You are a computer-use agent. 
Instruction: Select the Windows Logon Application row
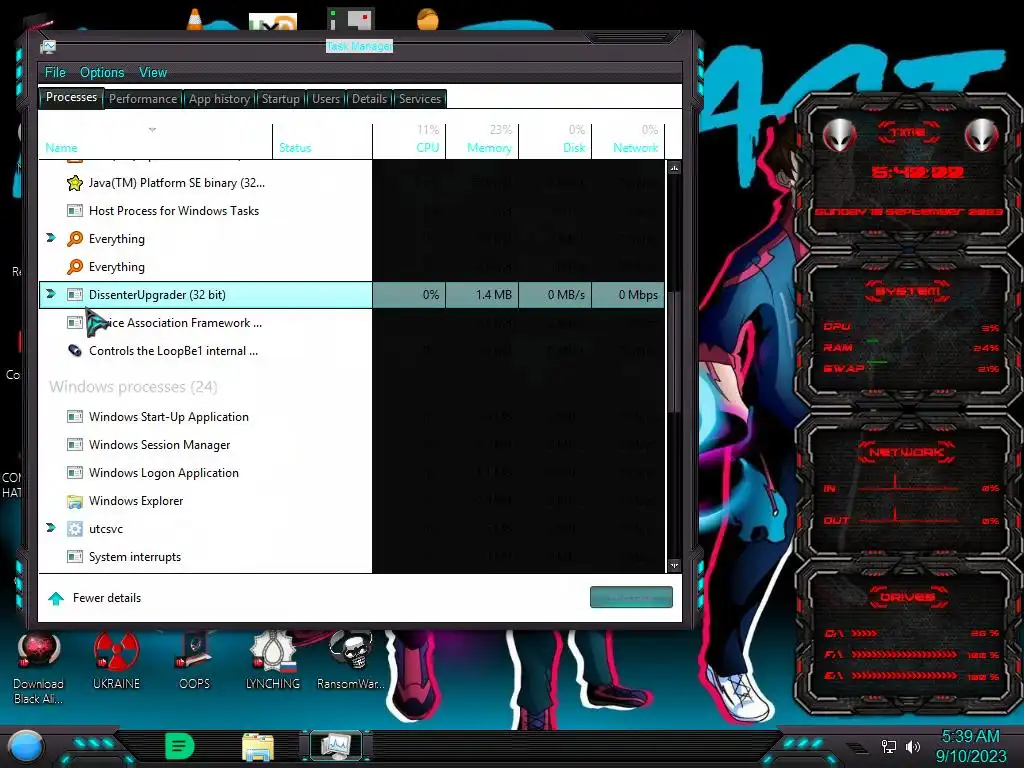(352, 473)
